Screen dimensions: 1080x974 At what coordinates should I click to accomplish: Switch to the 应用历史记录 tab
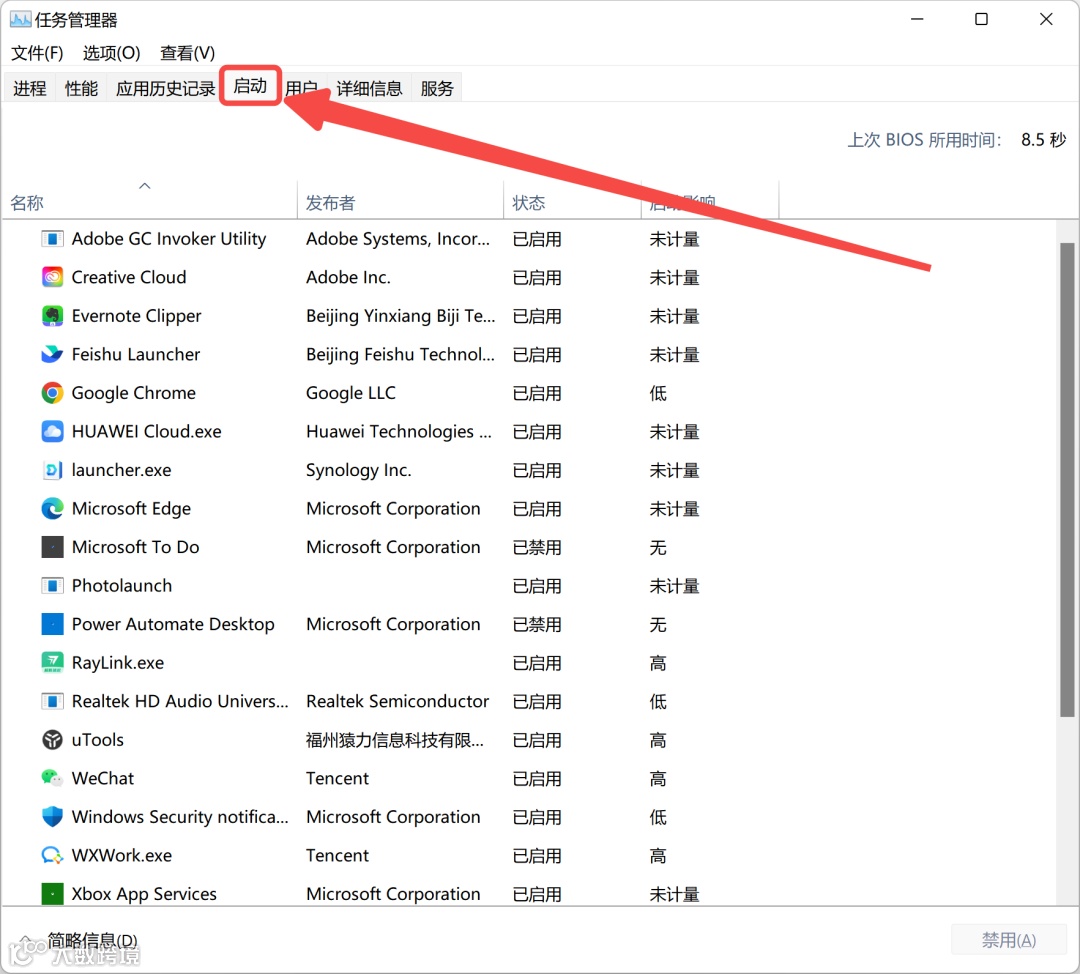tap(165, 88)
